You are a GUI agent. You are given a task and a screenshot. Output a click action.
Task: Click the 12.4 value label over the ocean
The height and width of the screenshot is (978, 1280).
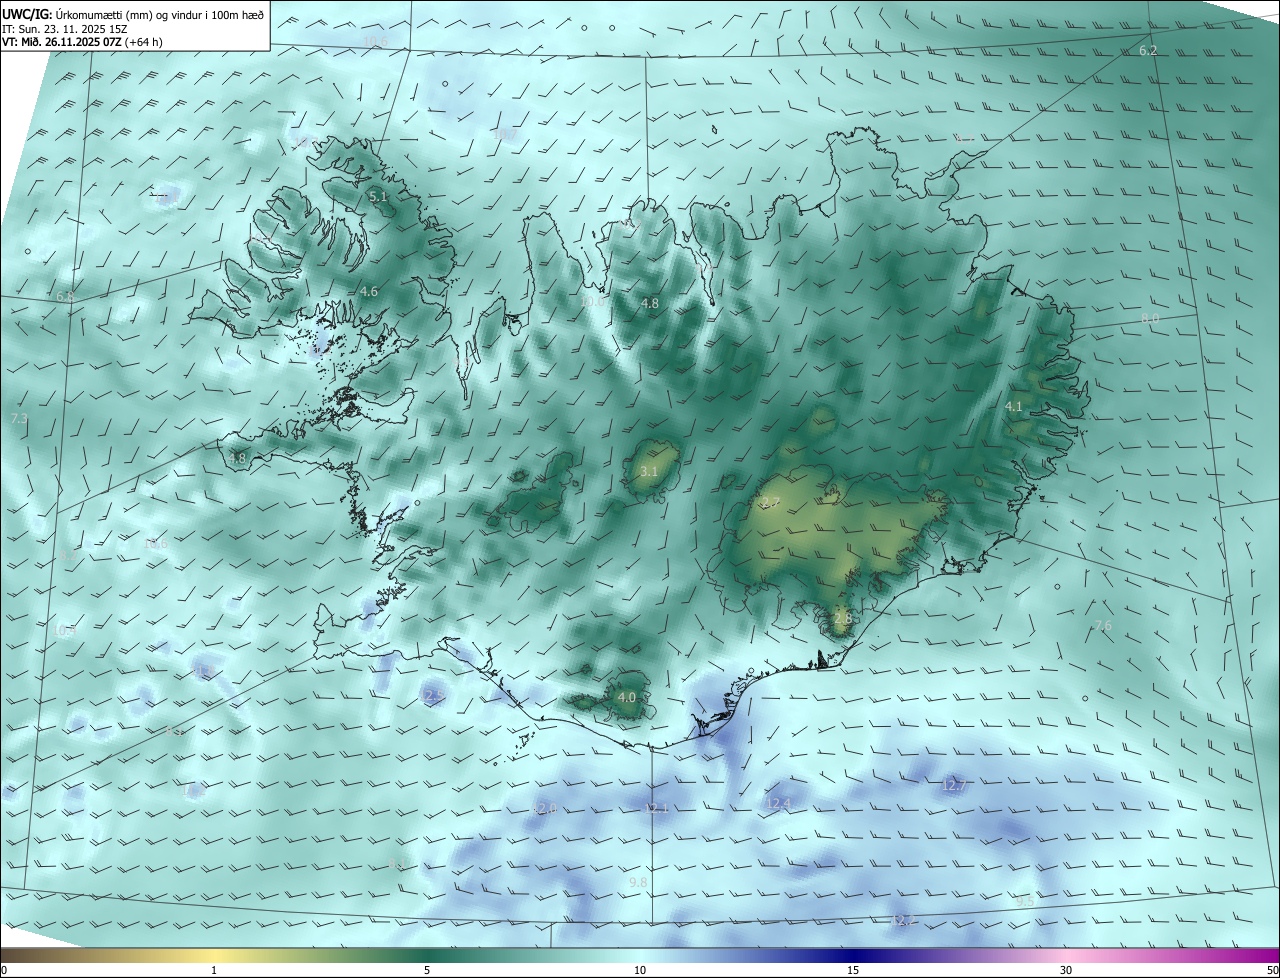tap(778, 803)
